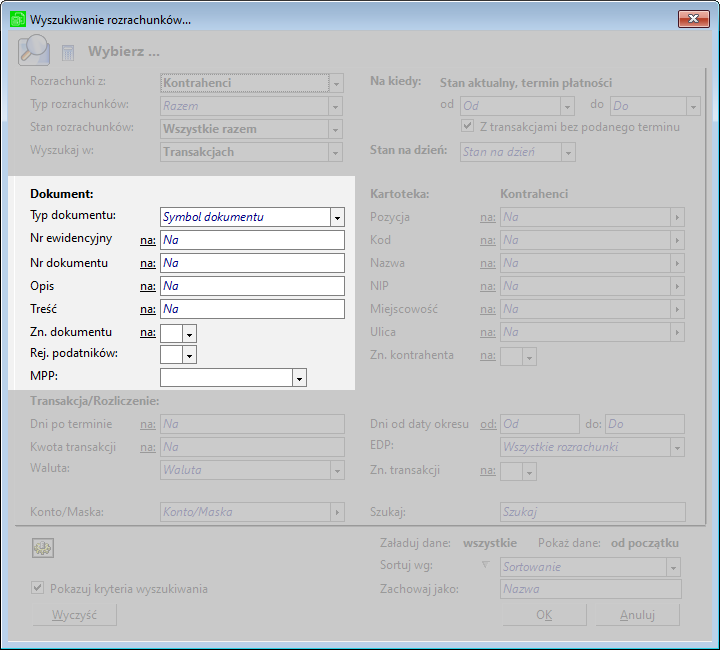Click 'na:' link beside Nr ewidencyjny

(148, 241)
